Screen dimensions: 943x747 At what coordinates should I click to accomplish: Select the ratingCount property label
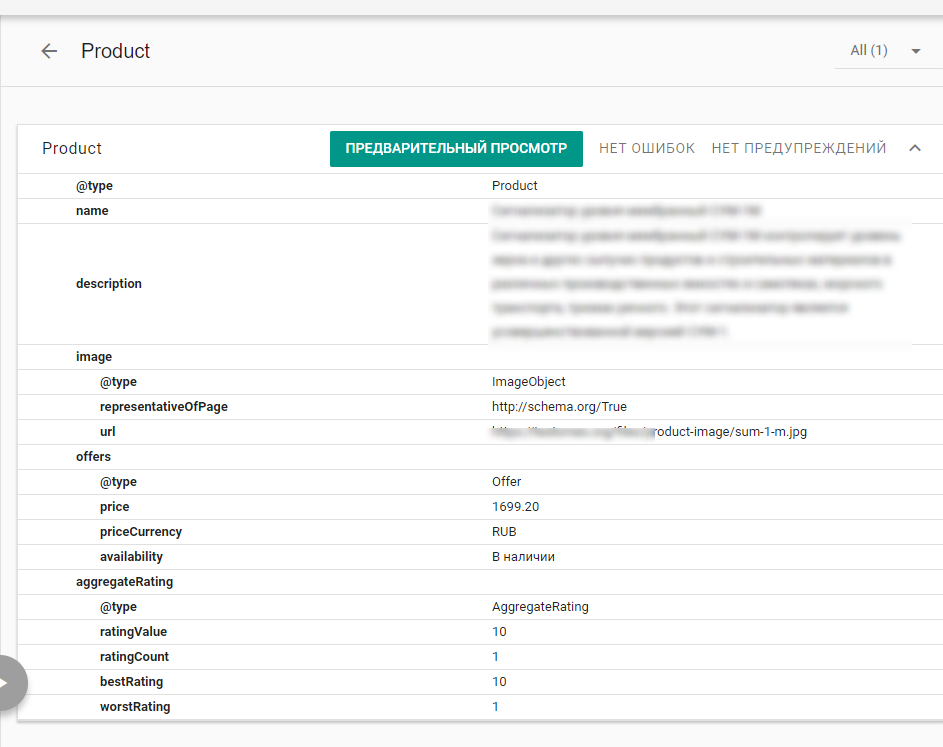[134, 657]
